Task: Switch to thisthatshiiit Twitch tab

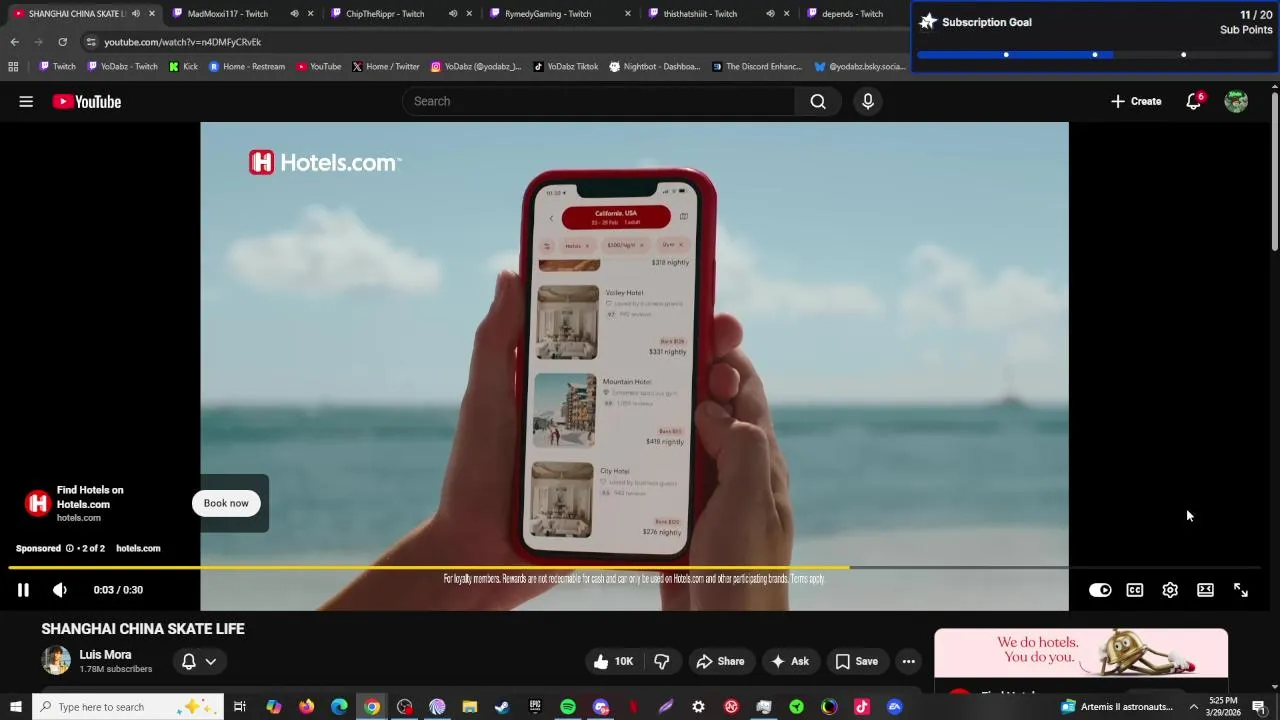Action: click(700, 14)
